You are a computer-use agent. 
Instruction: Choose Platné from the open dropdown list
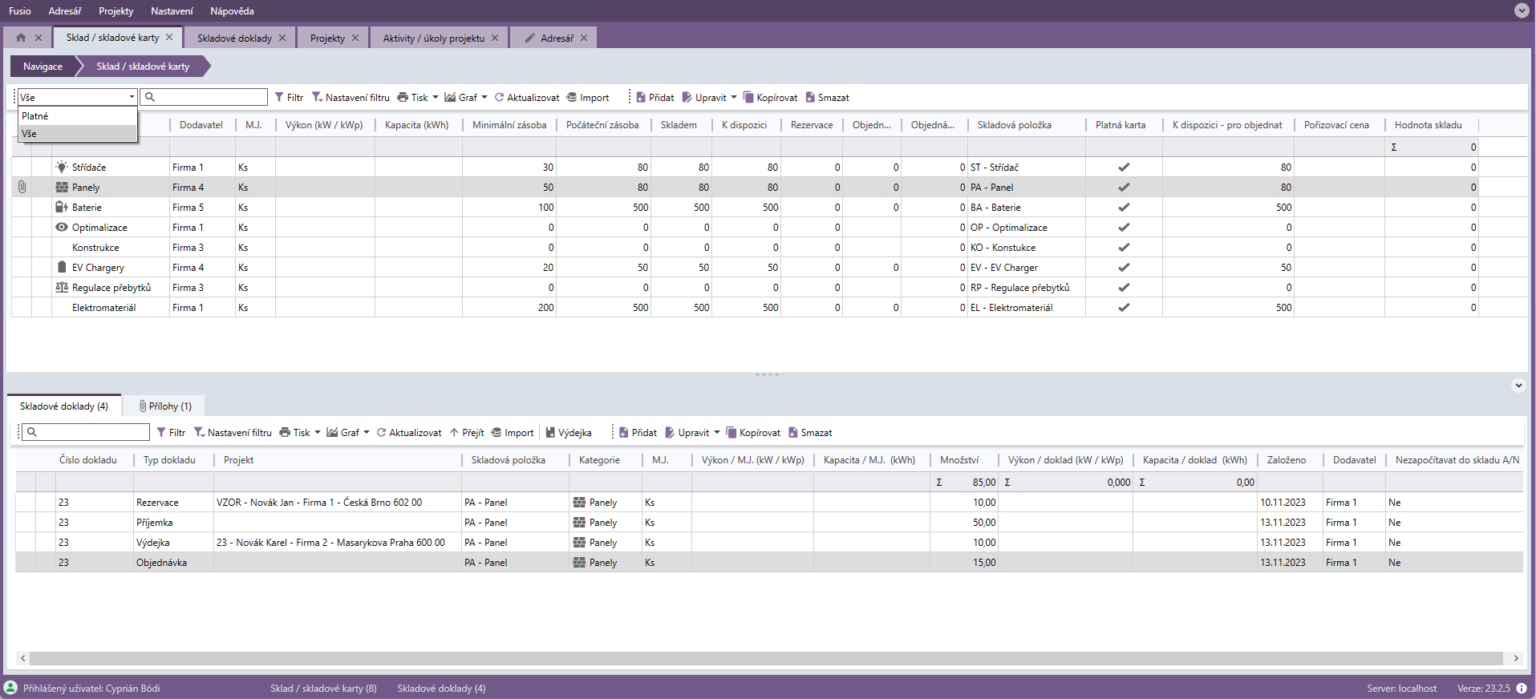[78, 116]
